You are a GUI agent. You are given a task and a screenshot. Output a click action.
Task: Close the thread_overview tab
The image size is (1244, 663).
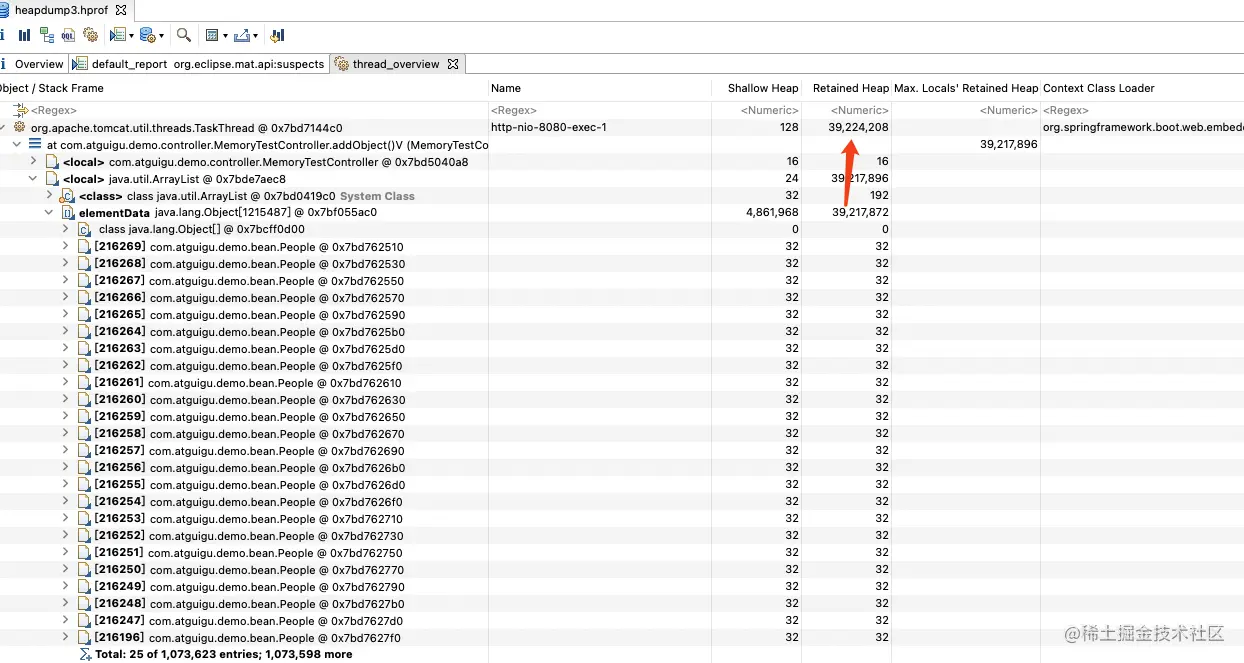[x=452, y=64]
